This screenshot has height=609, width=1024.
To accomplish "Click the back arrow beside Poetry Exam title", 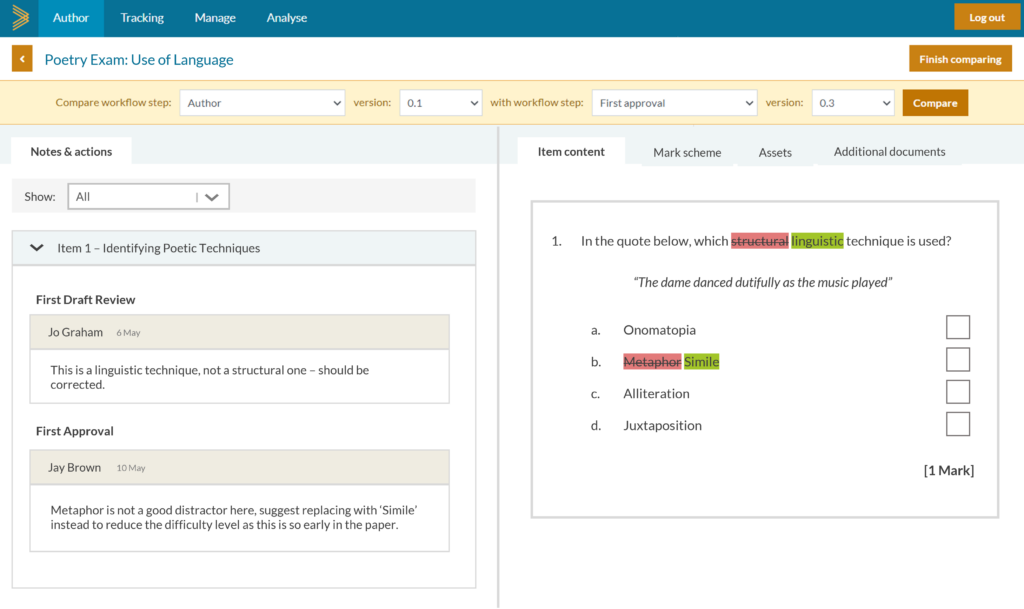I will tap(21, 58).
